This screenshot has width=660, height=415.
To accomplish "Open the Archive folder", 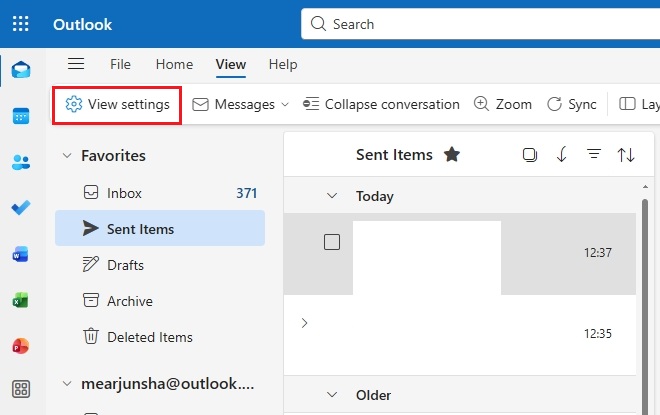I will pos(160,301).
